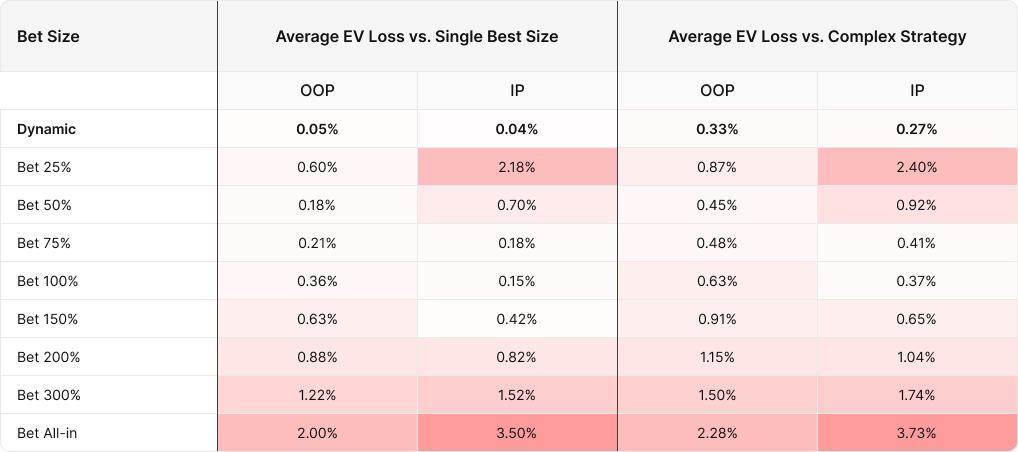Click the 3.50% cell in All-in row
1018x452 pixels.
click(x=517, y=433)
